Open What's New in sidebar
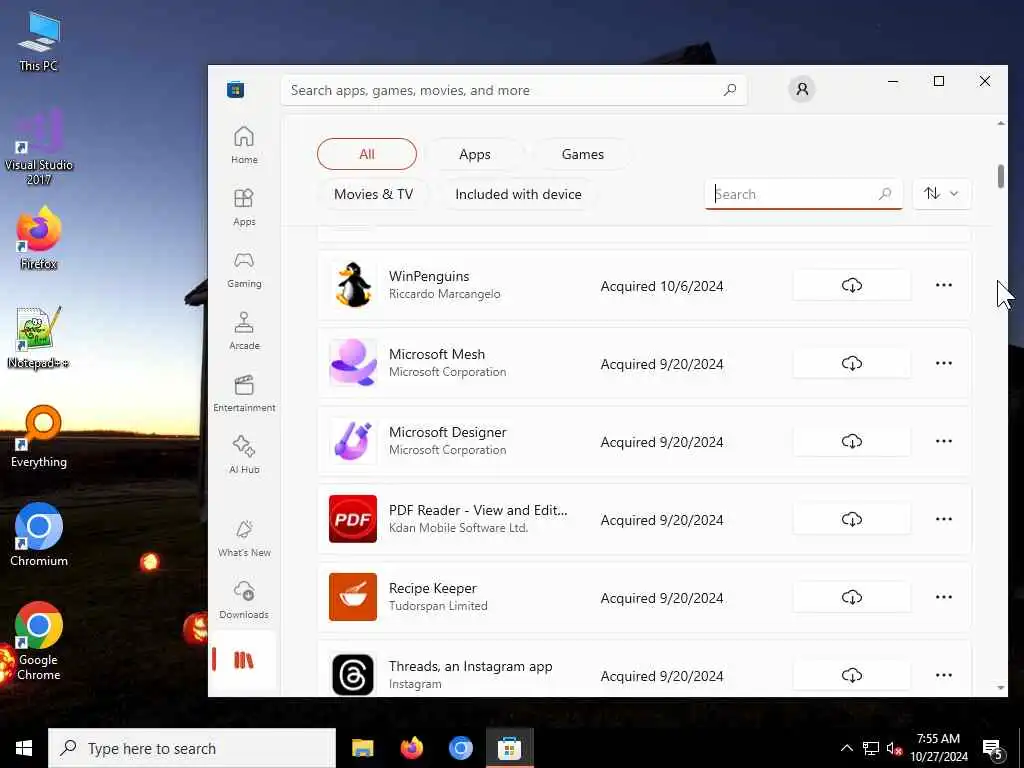The image size is (1024, 768). [244, 538]
